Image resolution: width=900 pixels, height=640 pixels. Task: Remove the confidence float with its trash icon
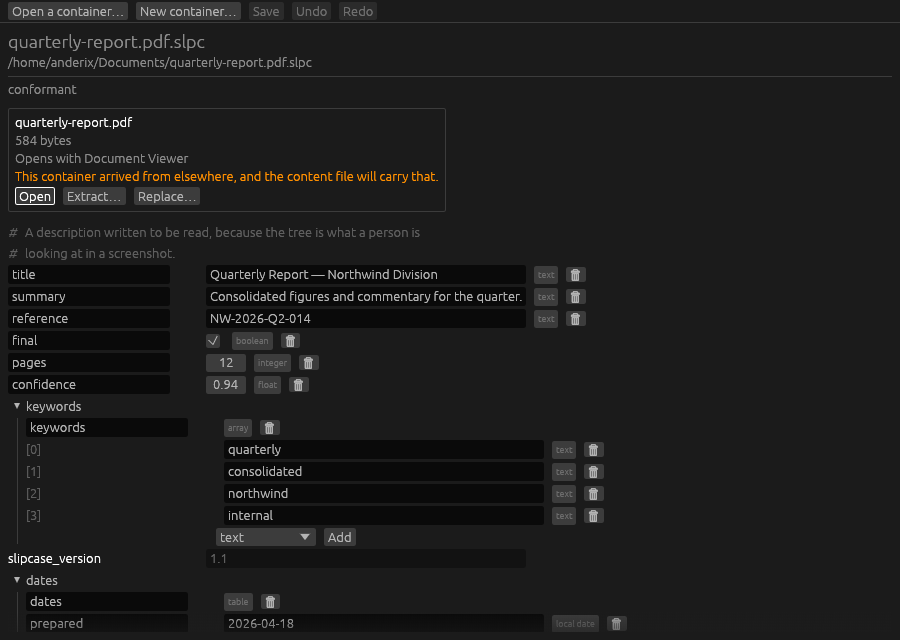point(298,385)
